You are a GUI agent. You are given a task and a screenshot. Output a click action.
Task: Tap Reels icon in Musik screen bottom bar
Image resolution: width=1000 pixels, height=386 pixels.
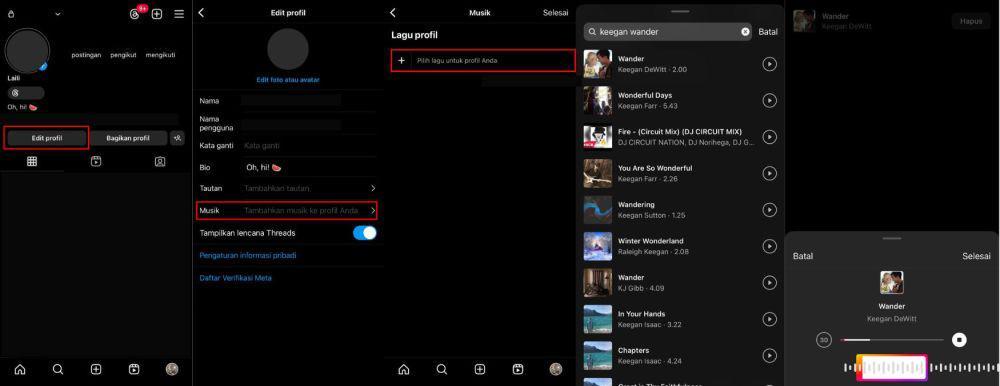pyautogui.click(x=518, y=369)
